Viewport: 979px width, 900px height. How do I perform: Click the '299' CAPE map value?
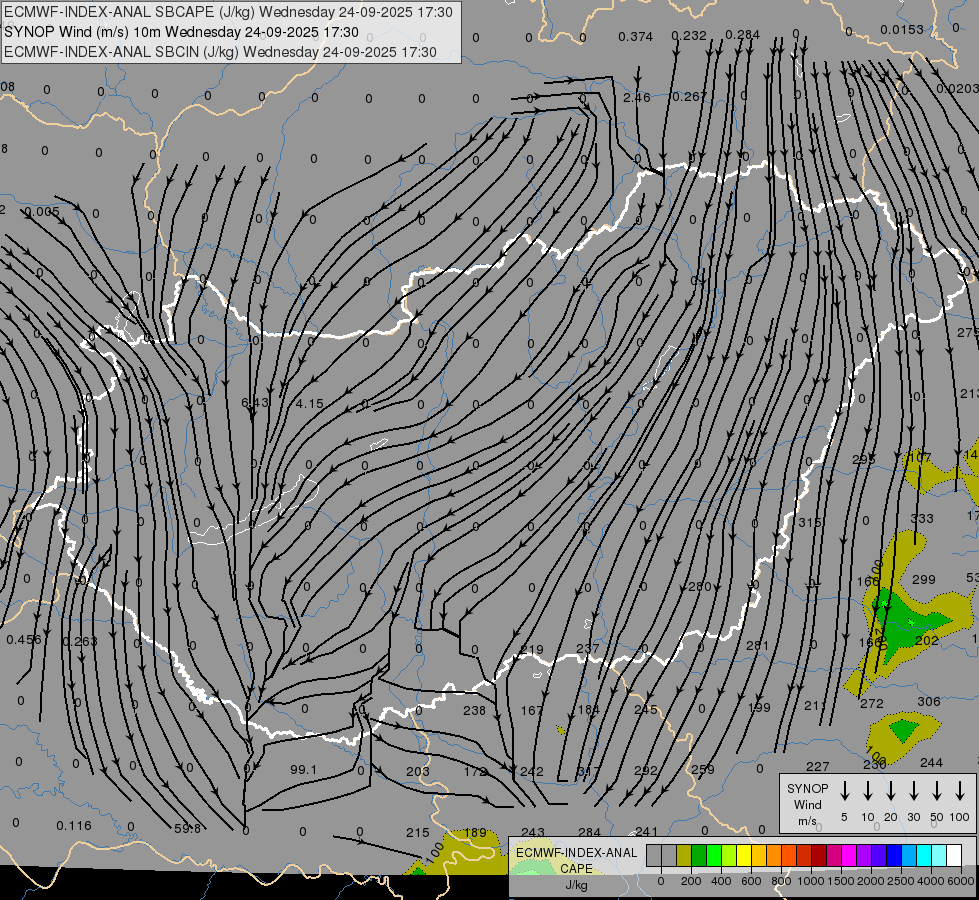pos(923,580)
